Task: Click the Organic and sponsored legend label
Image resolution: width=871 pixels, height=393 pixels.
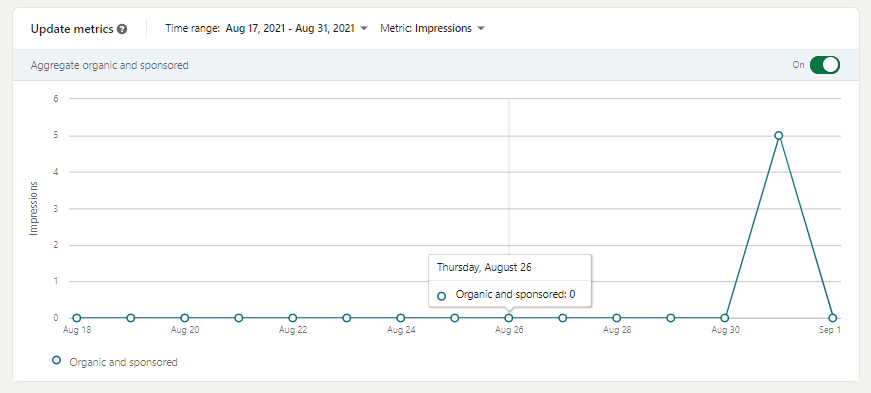Action: (x=123, y=362)
